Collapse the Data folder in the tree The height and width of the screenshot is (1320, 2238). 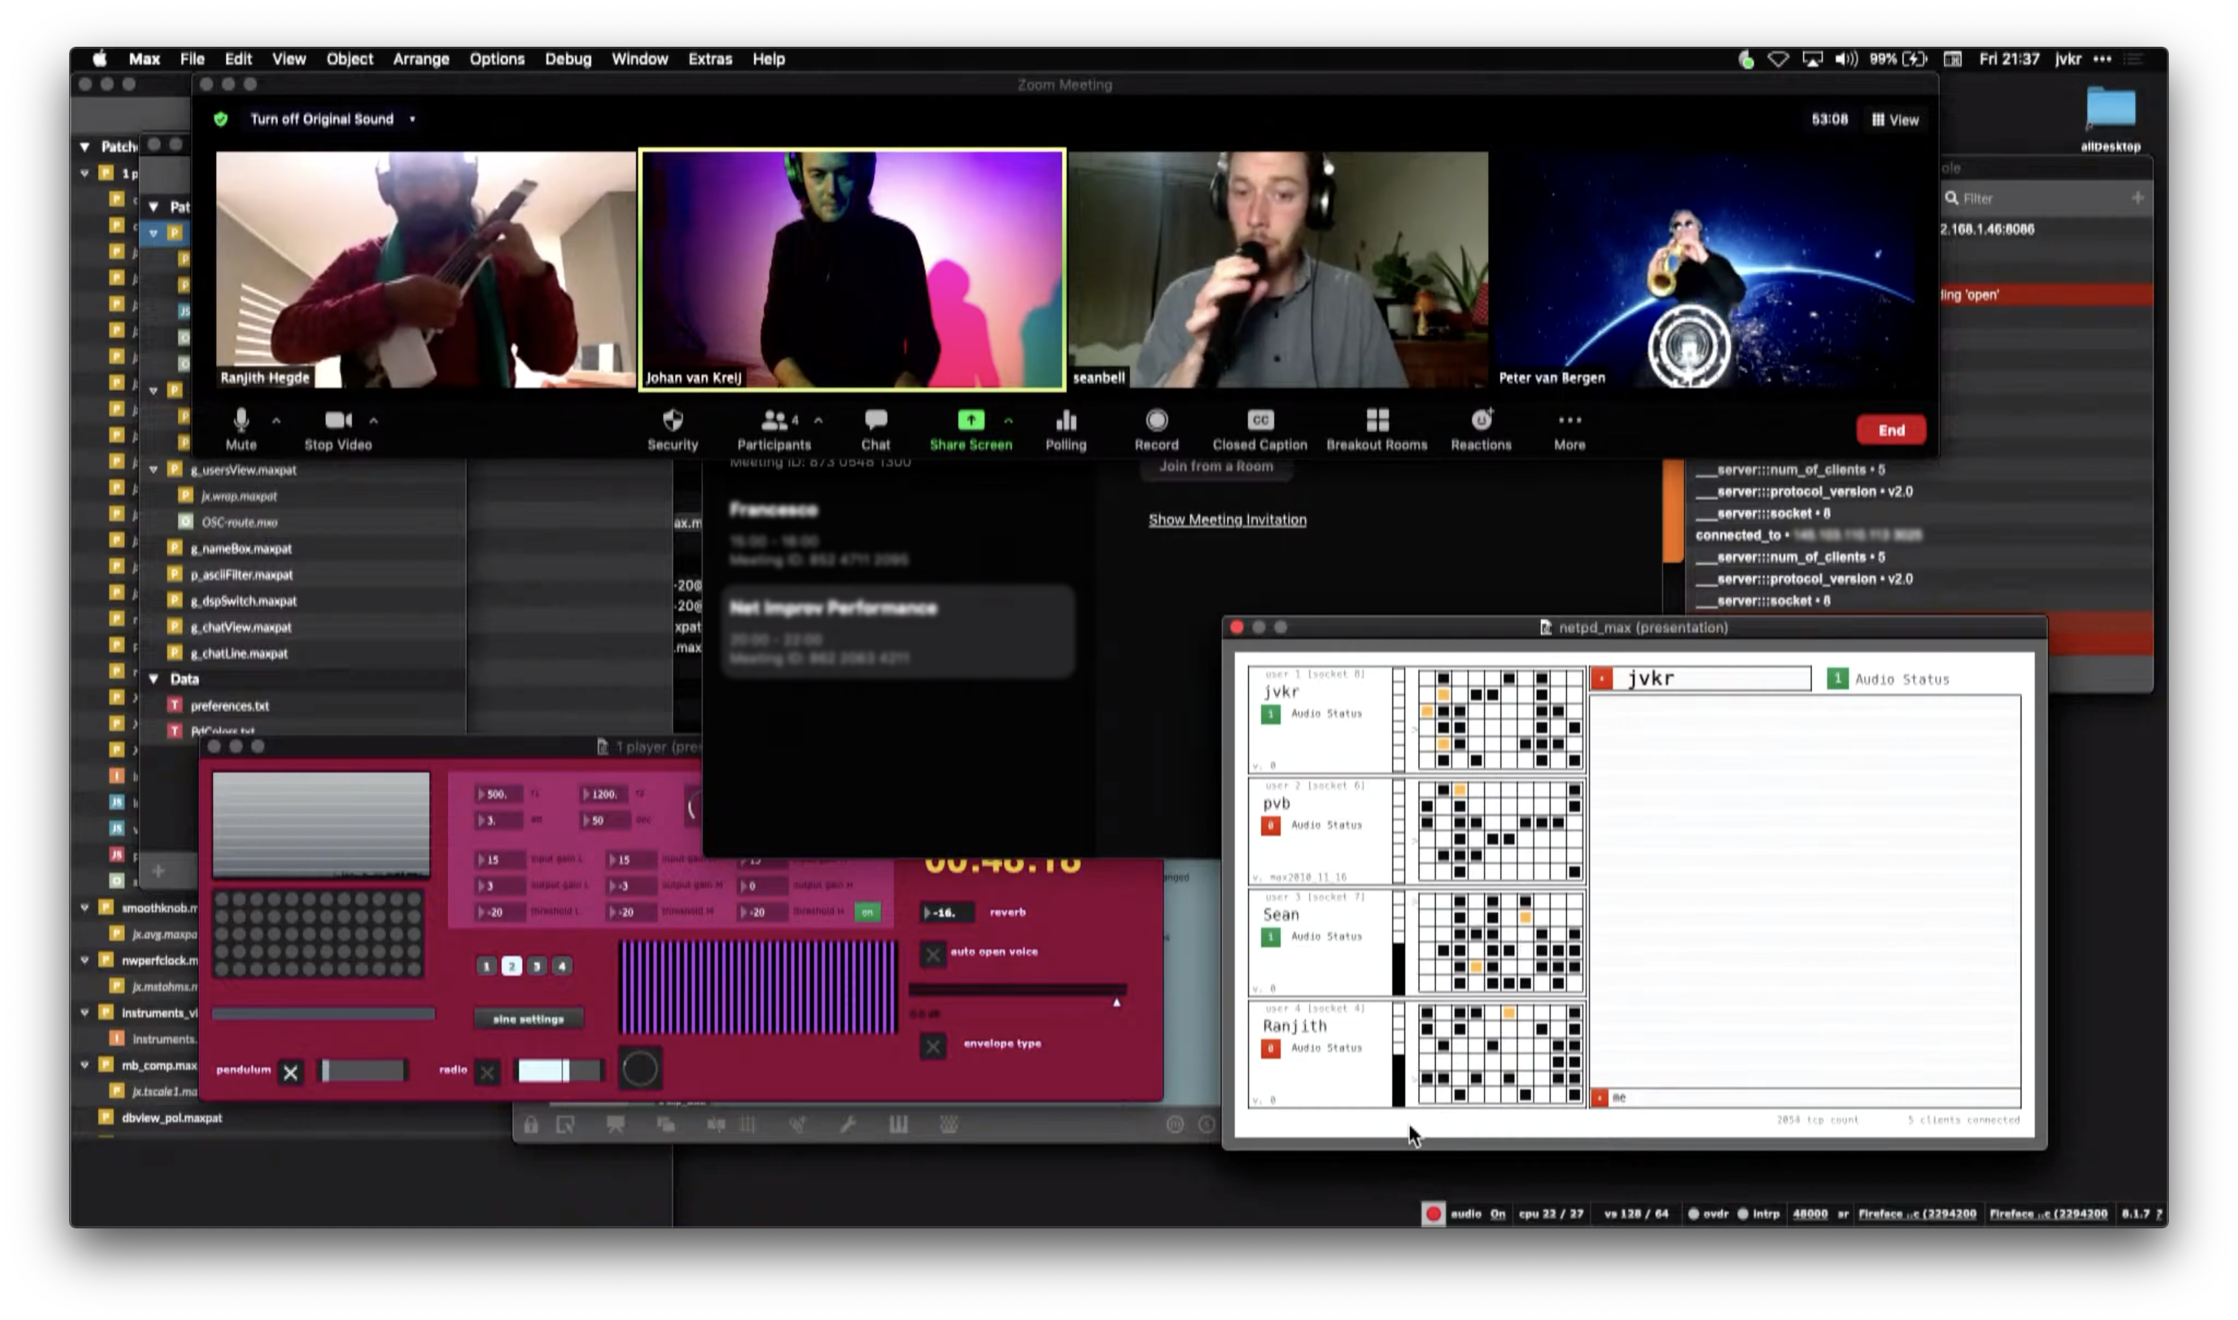click(x=154, y=679)
